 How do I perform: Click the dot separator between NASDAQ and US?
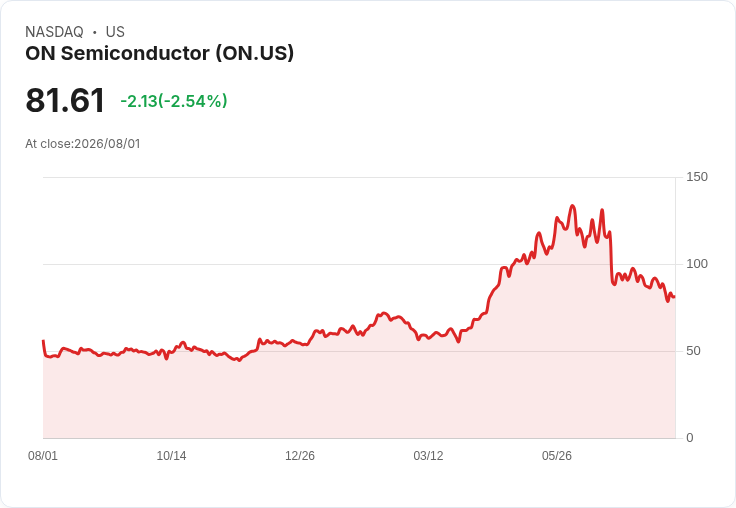point(94,32)
